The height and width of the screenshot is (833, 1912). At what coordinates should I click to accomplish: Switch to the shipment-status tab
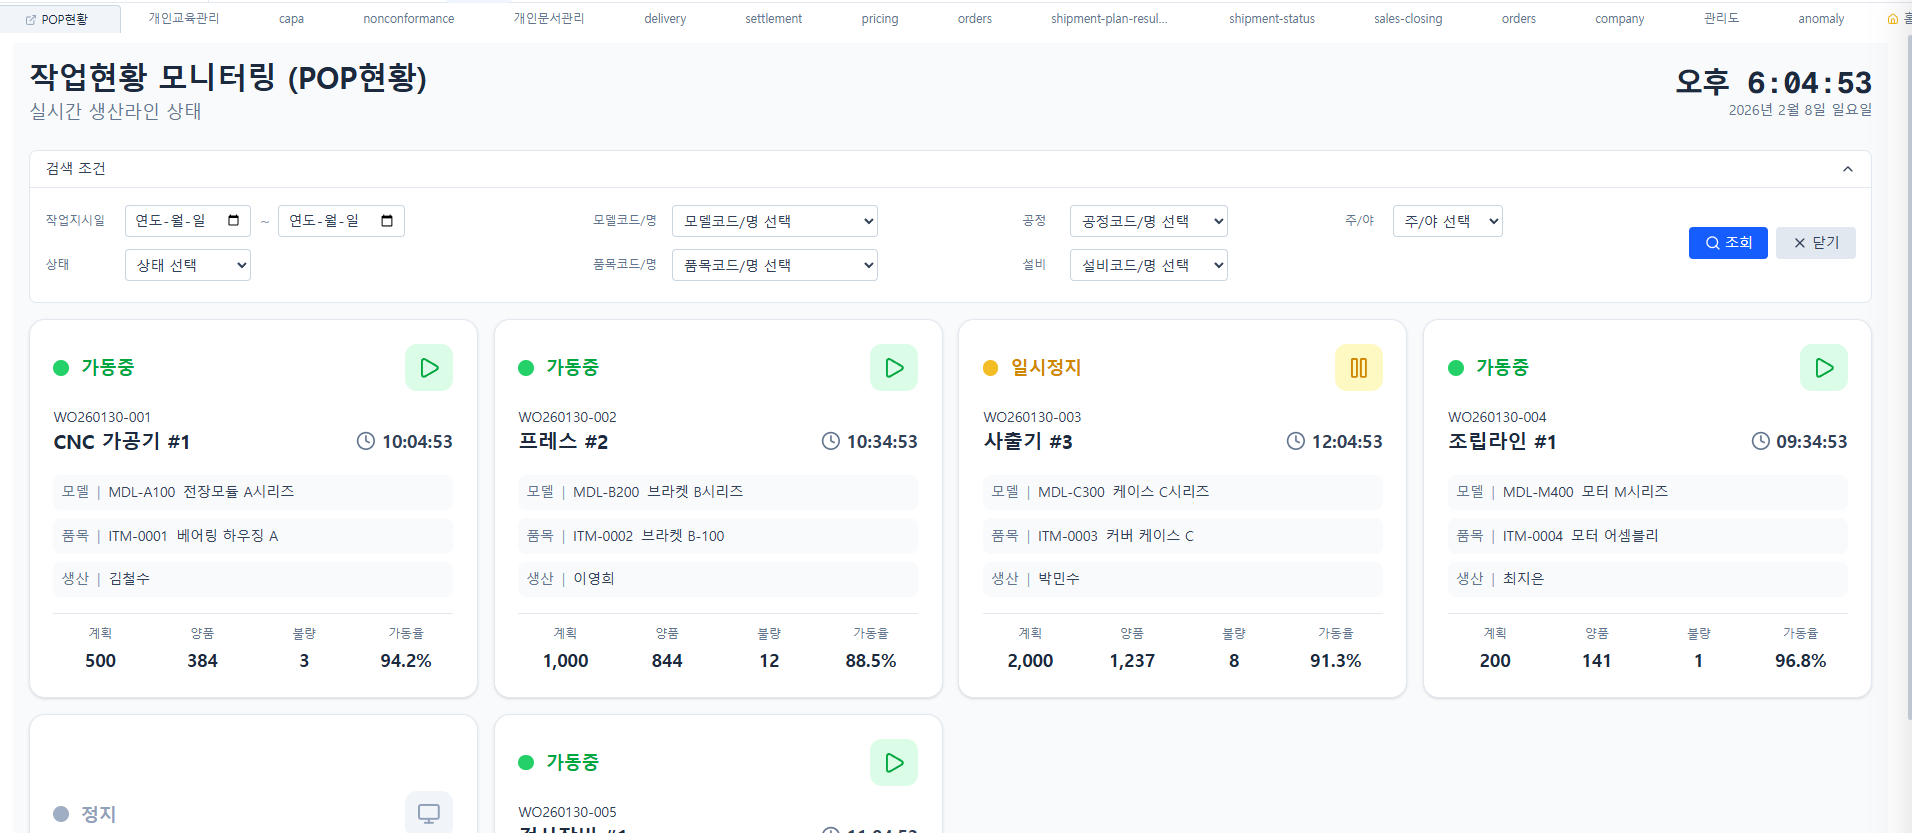pos(1271,19)
